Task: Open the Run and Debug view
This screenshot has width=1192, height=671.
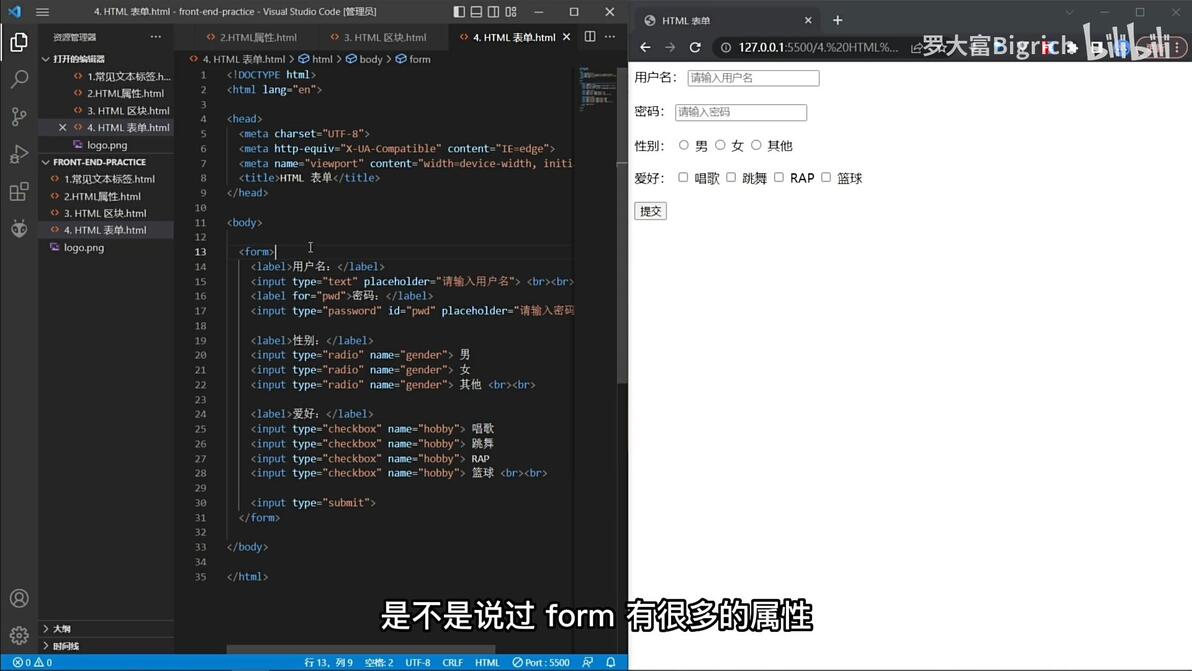Action: pos(19,154)
